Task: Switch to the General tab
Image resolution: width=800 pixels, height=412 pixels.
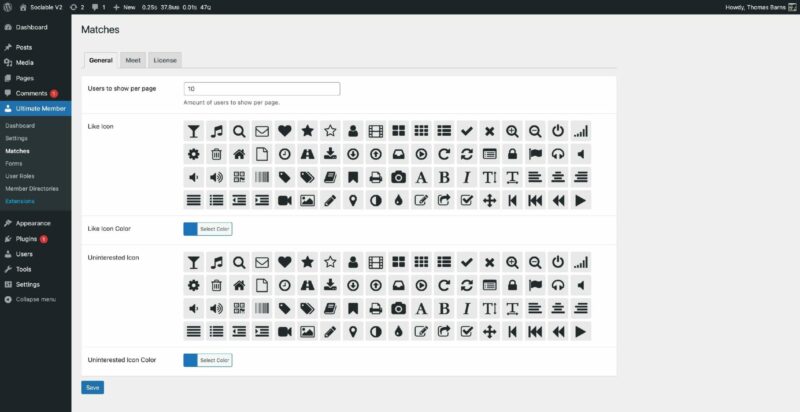Action: pyautogui.click(x=101, y=60)
